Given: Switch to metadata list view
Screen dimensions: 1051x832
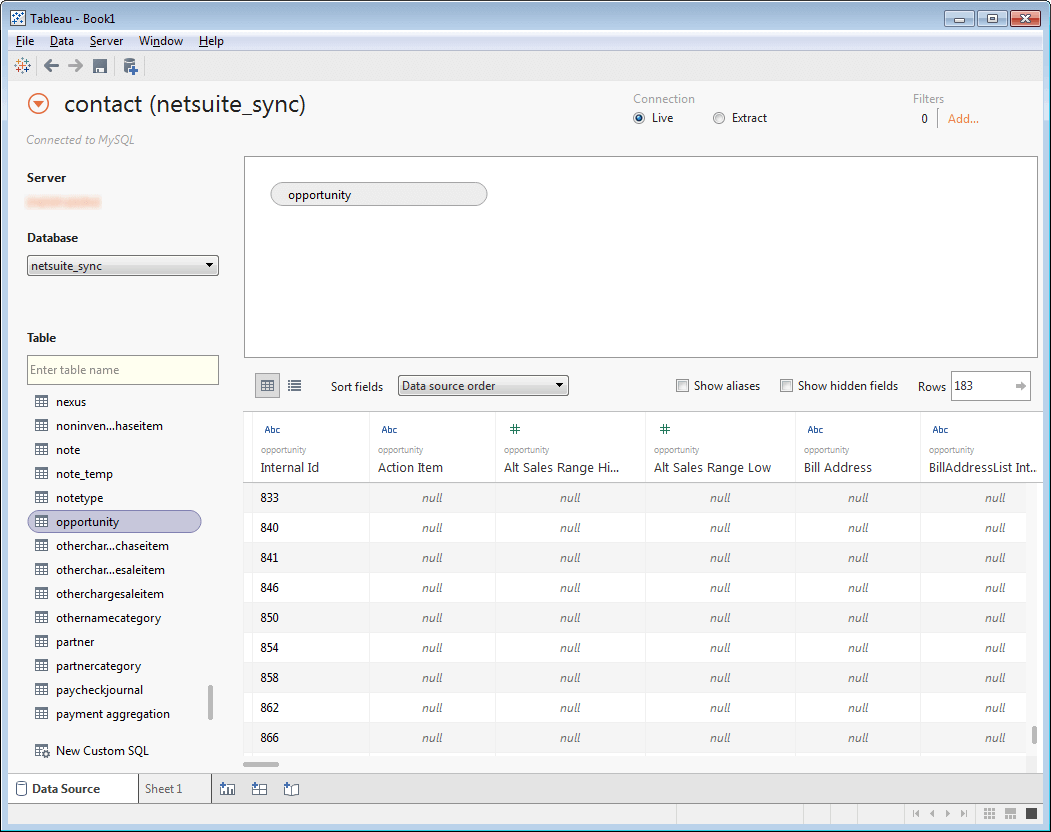Looking at the screenshot, I should pos(295,386).
